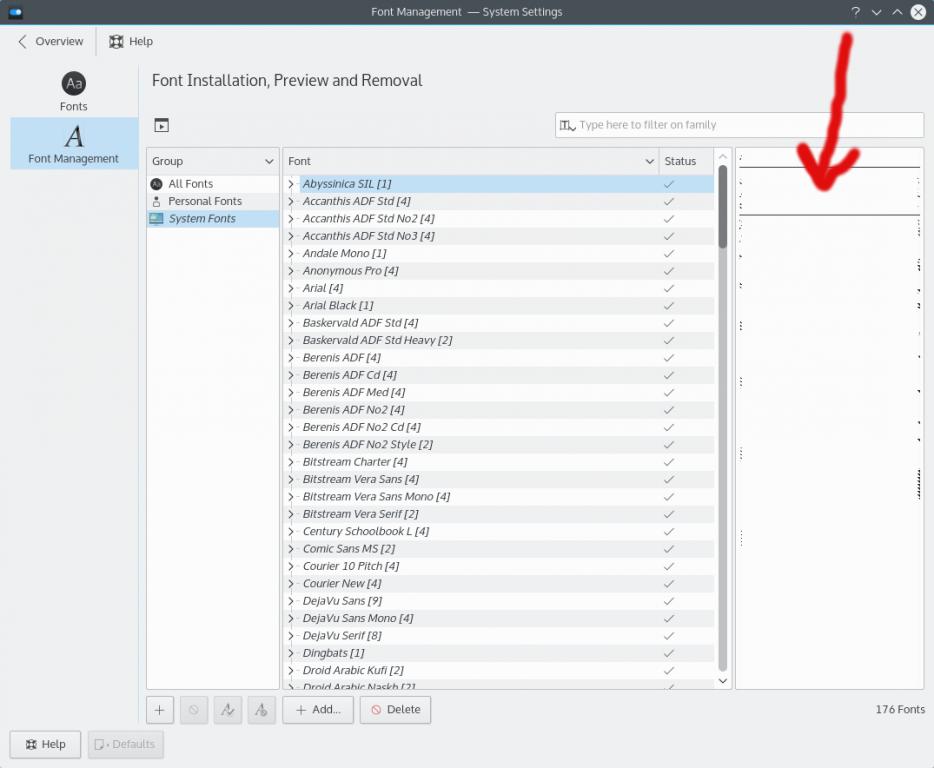Toggle status checkmark for Comic Sans MS
The height and width of the screenshot is (768, 934).
(x=668, y=549)
